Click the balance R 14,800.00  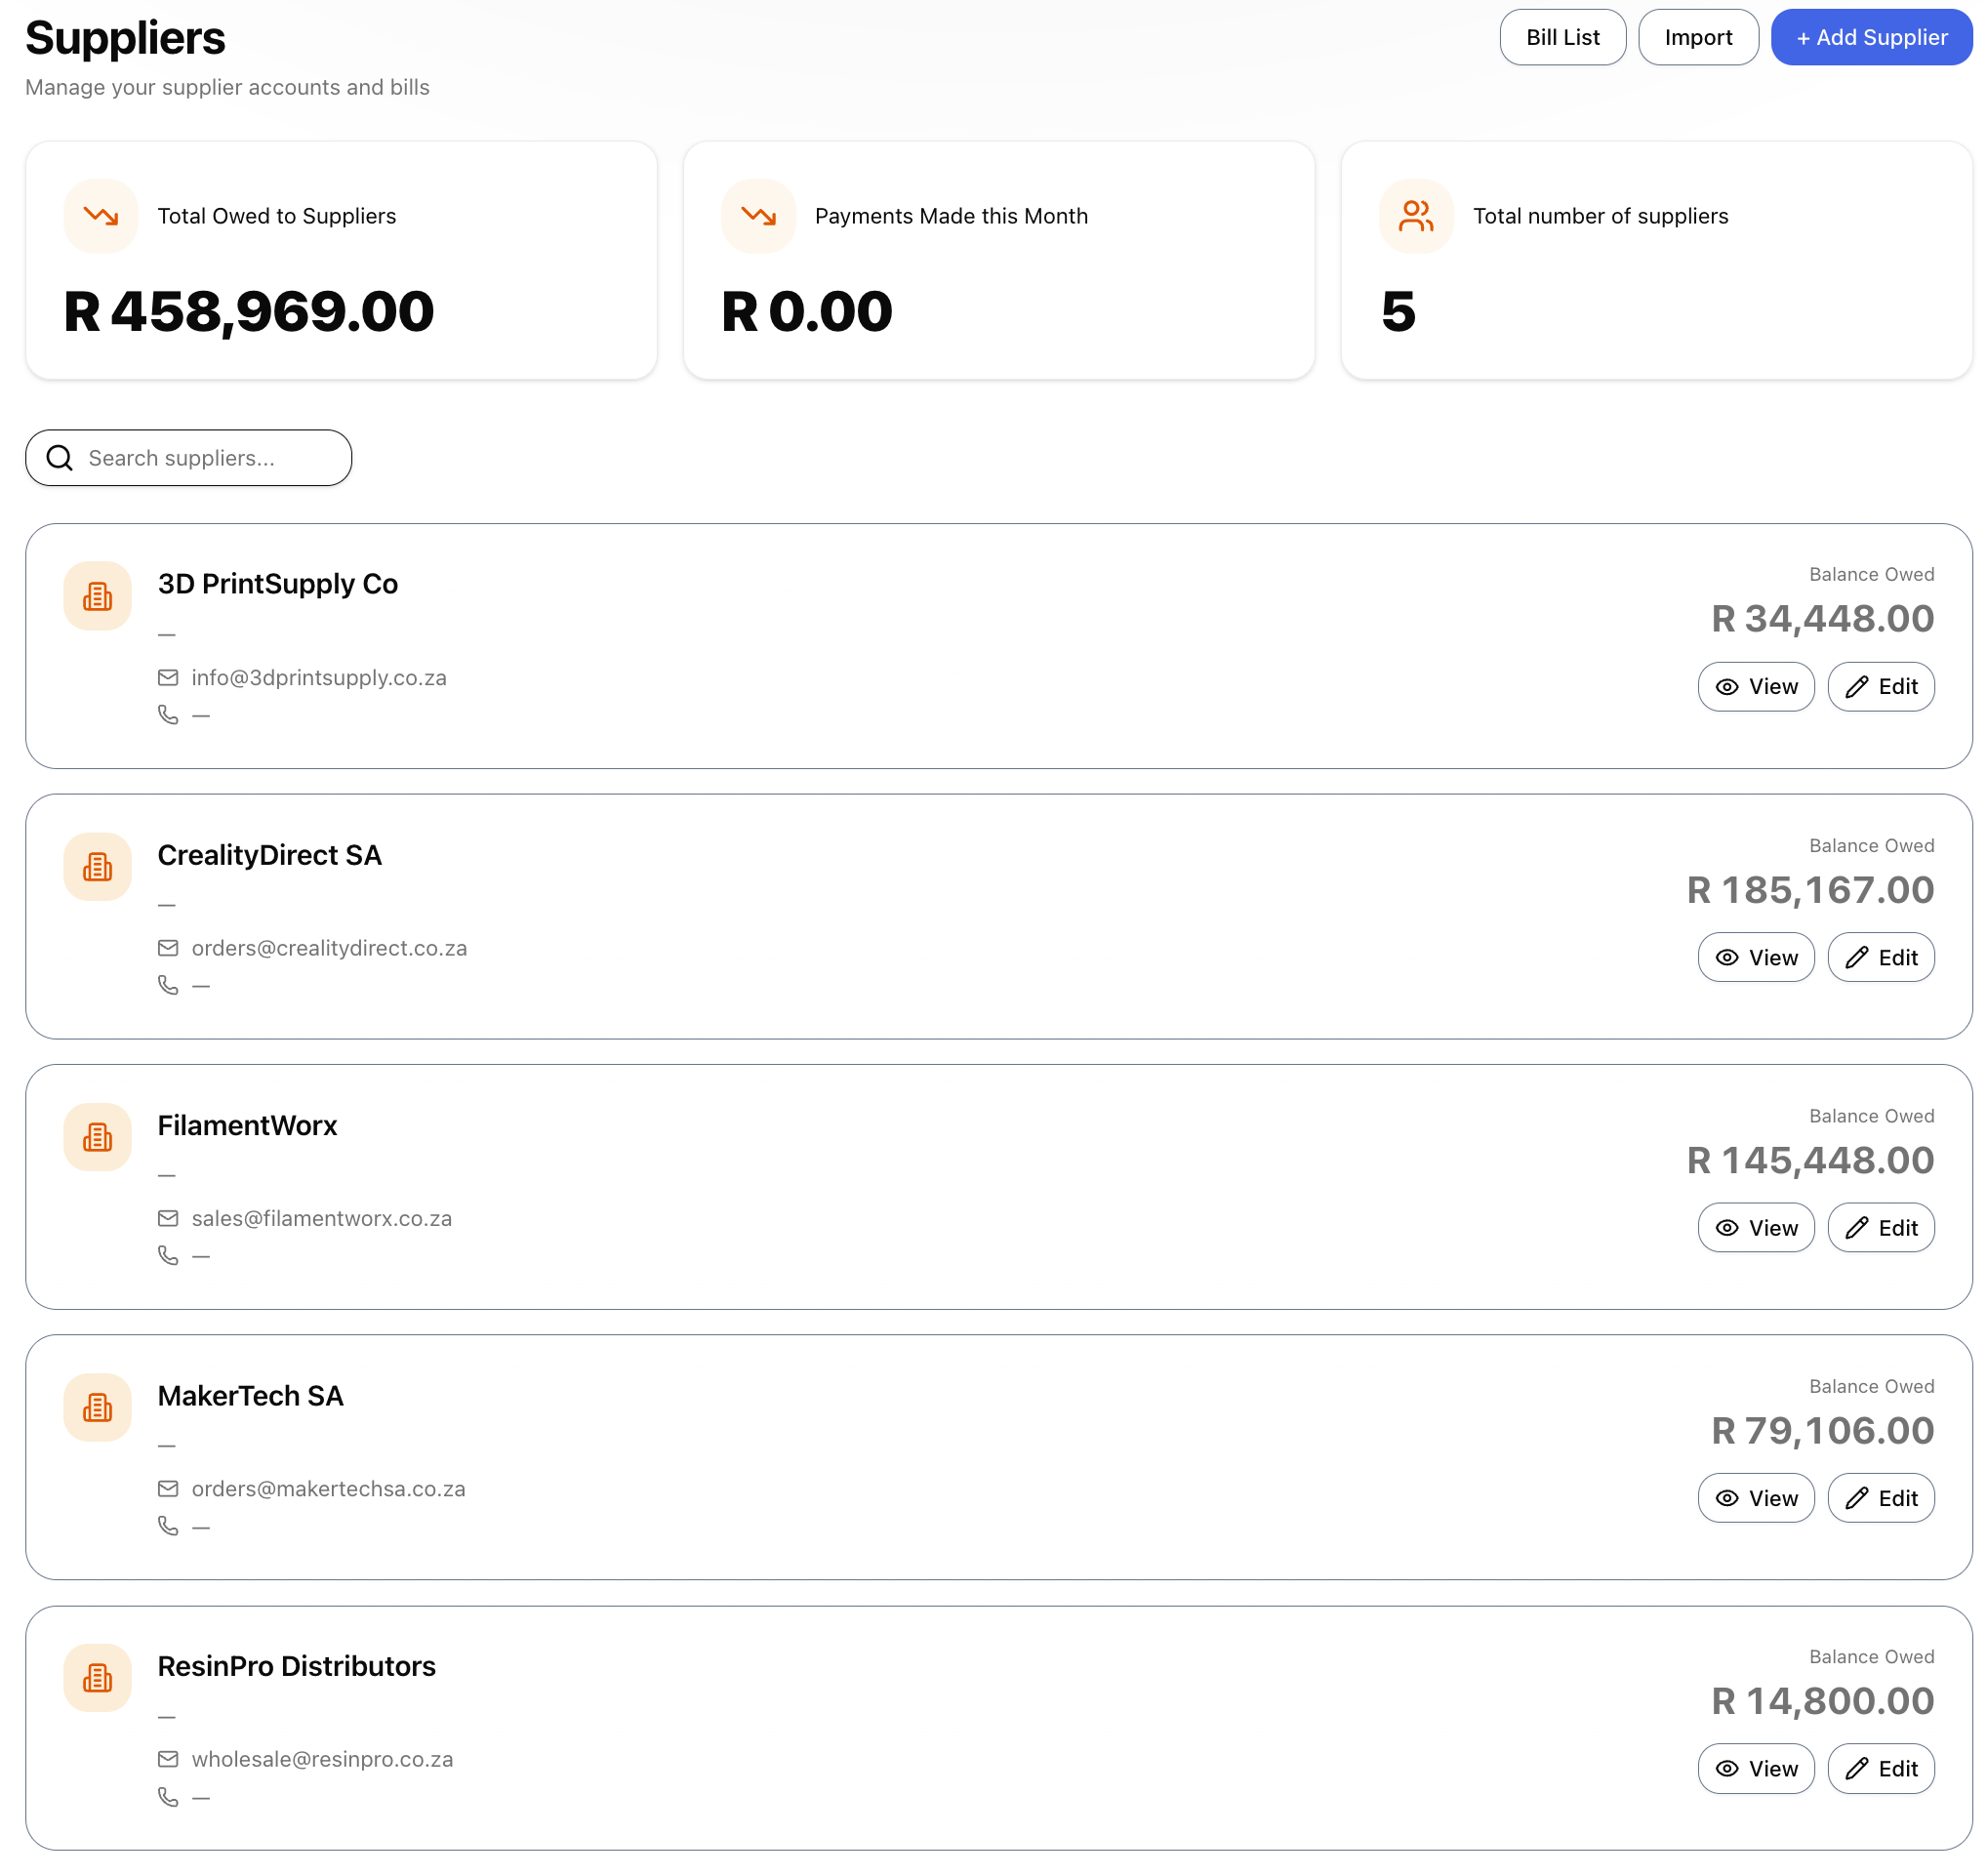tap(1822, 1701)
